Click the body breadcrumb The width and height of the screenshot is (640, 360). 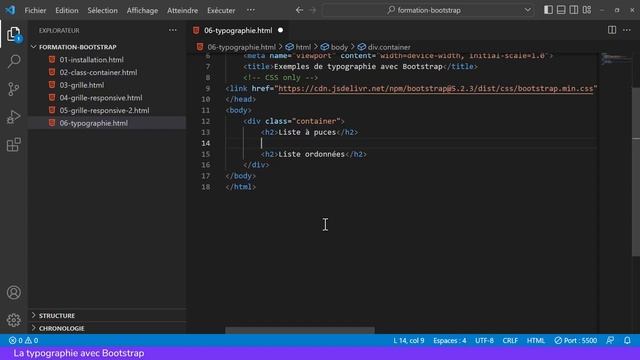(339, 47)
